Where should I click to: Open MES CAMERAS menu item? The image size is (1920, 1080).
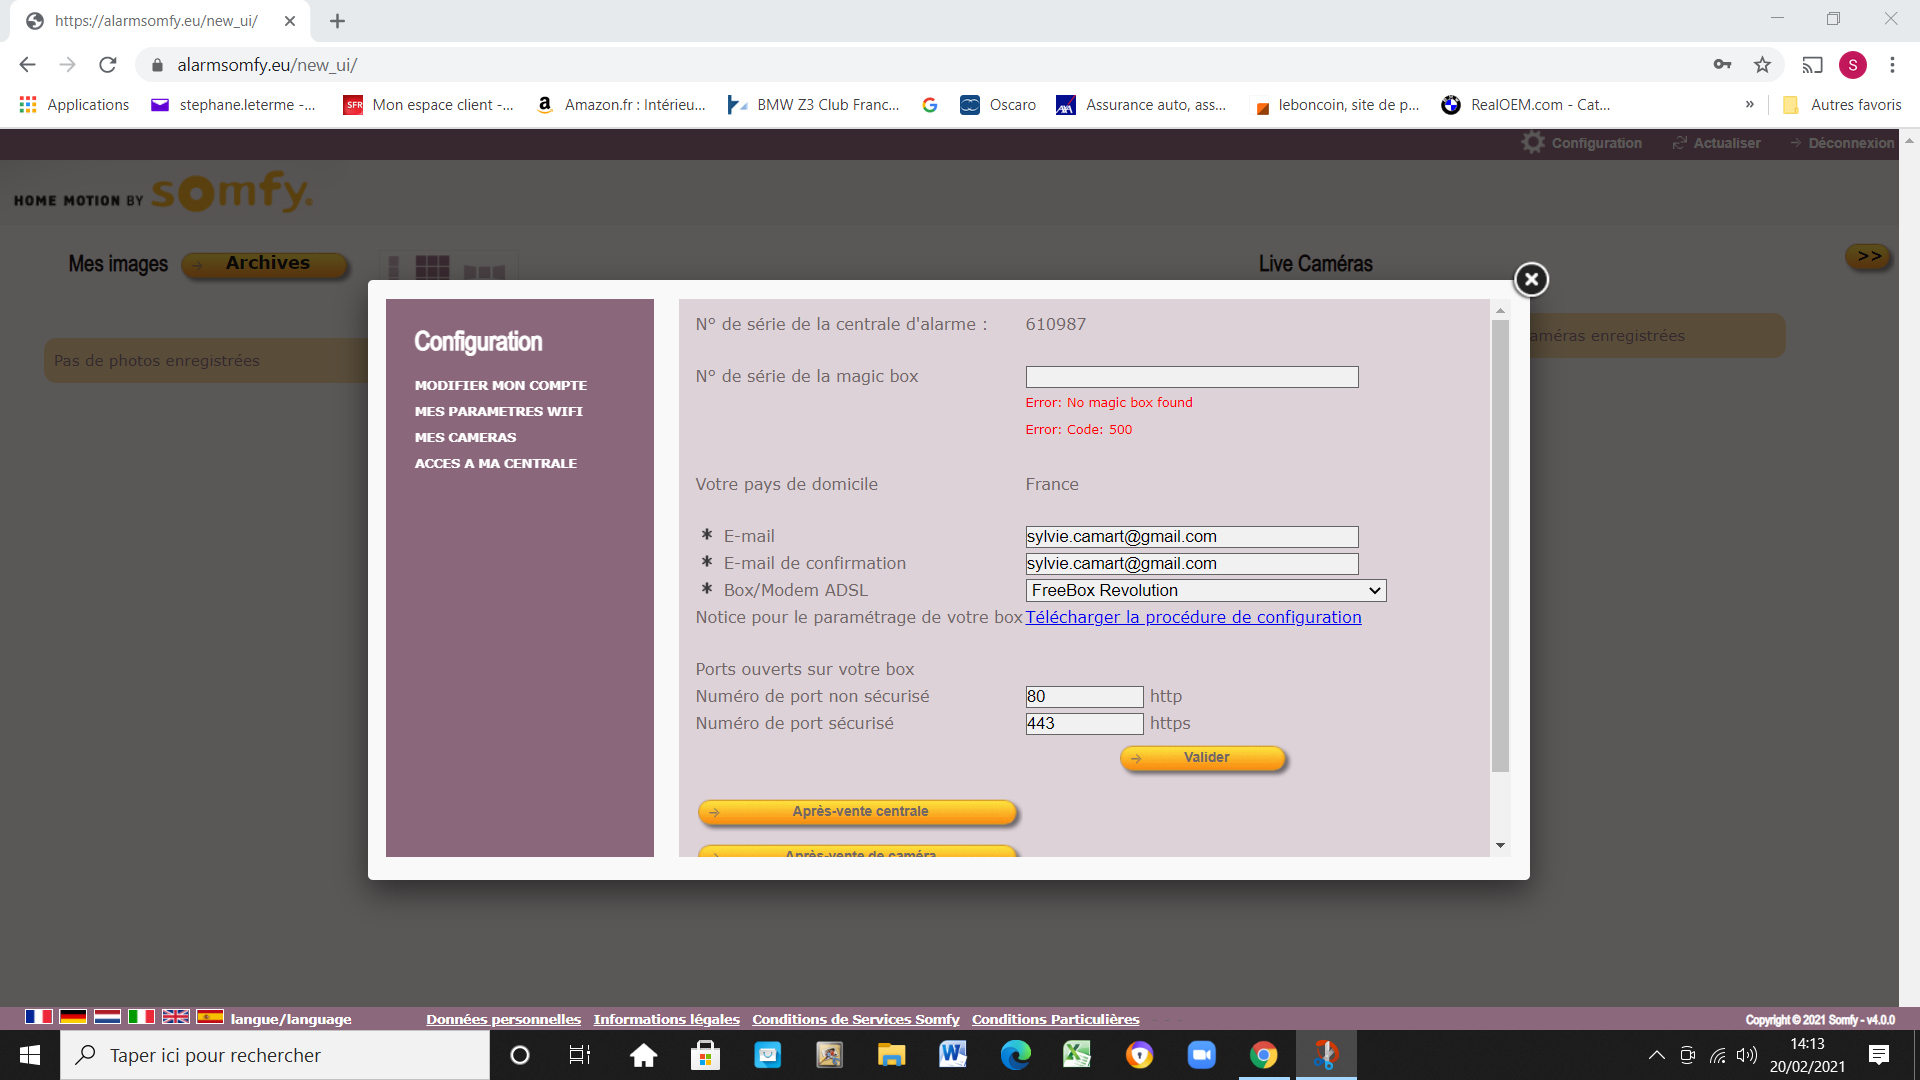click(465, 437)
